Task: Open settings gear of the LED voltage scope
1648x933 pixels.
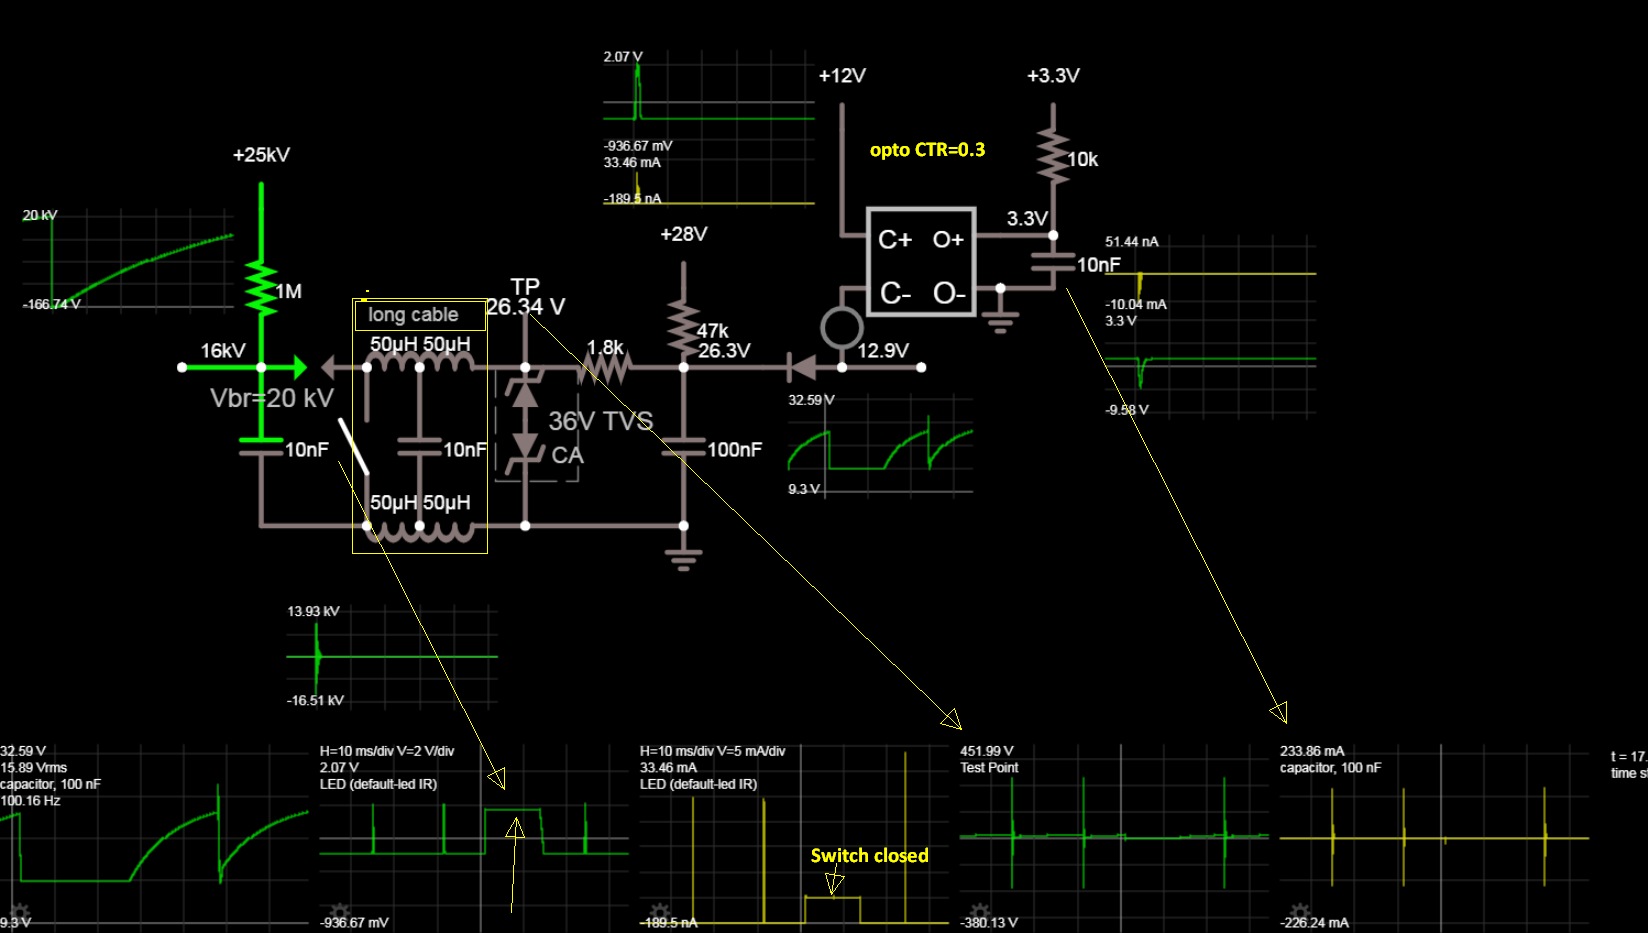Action: (339, 913)
